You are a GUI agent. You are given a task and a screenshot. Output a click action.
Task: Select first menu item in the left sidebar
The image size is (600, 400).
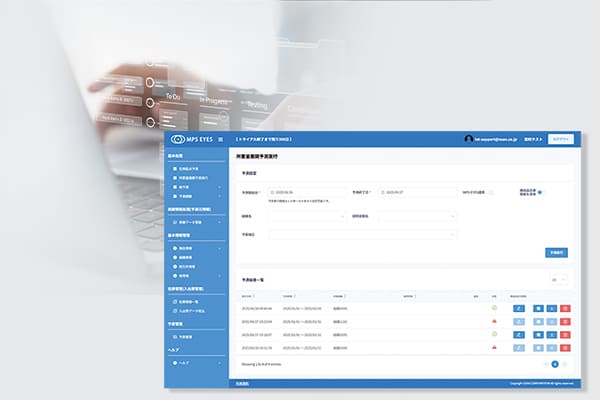190,173
